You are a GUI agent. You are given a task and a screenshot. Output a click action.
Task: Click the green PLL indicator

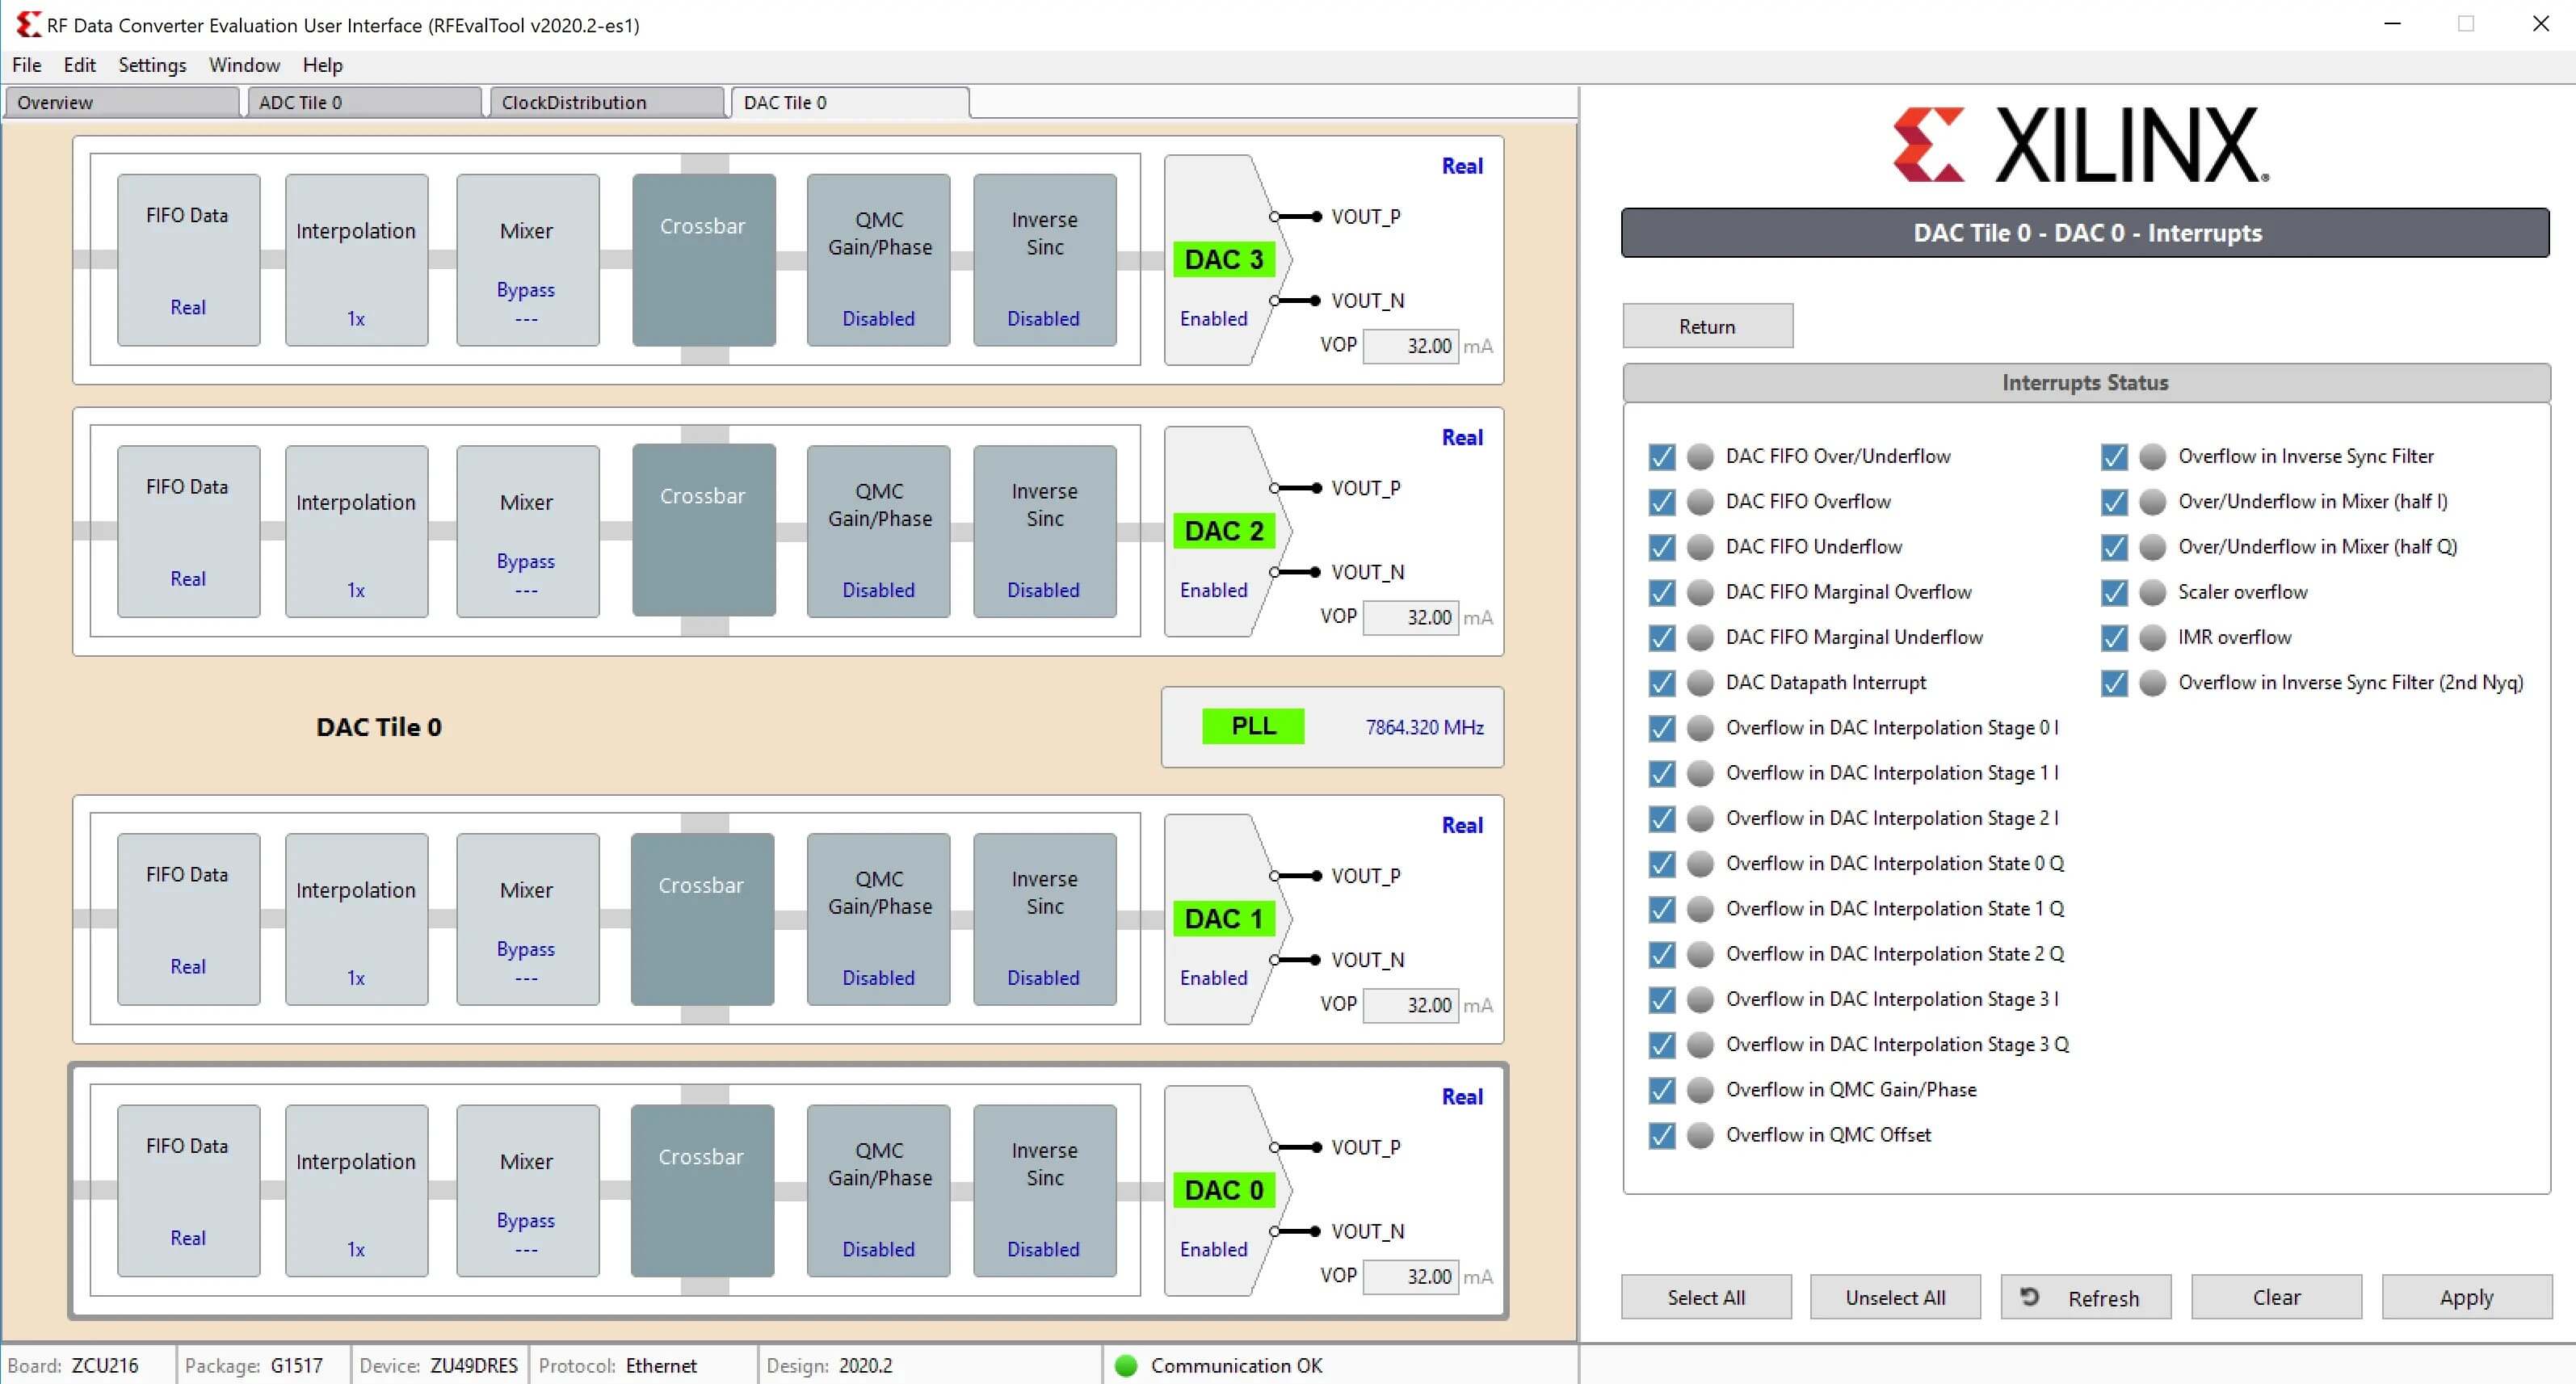(1252, 726)
